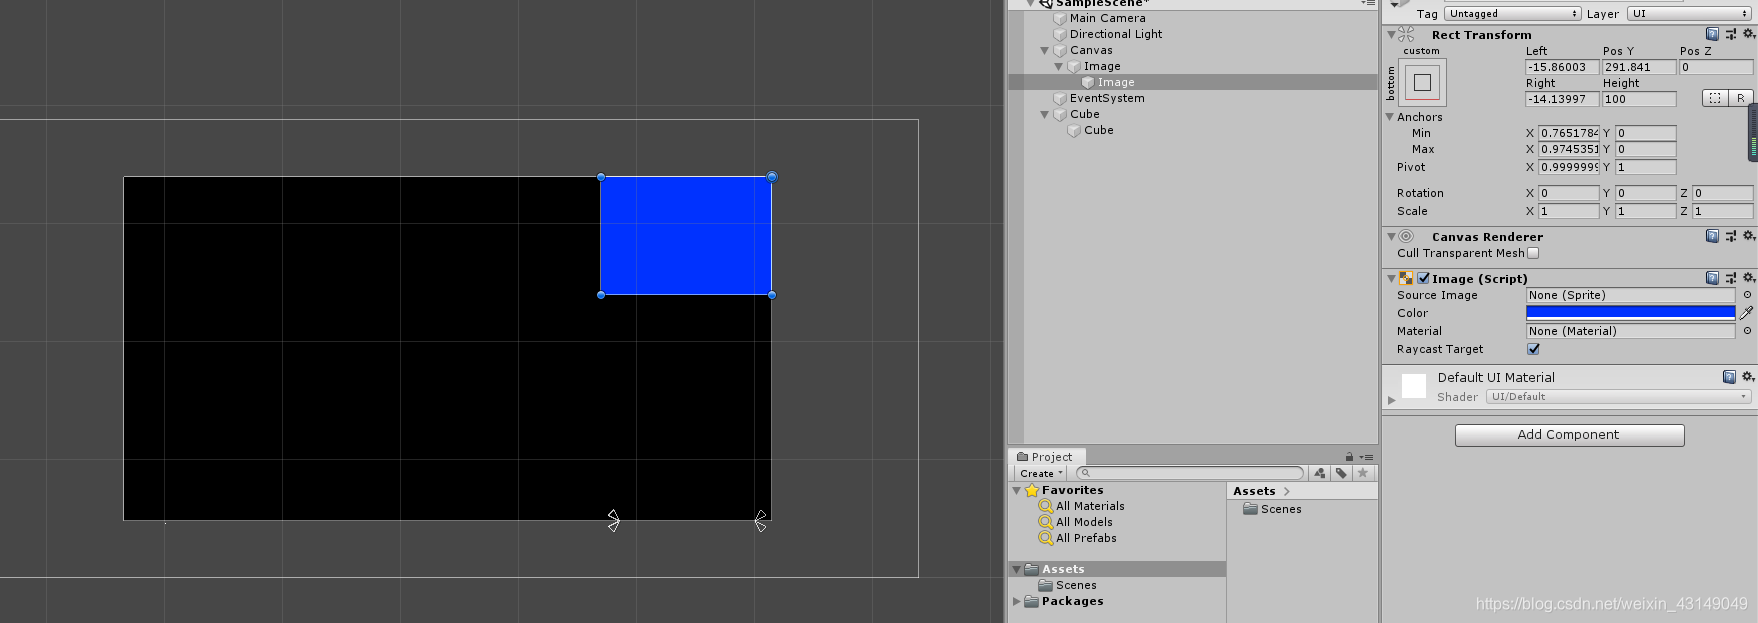Open Canvas Renderer gear settings menu
Viewport: 1758px width, 623px height.
point(1748,236)
